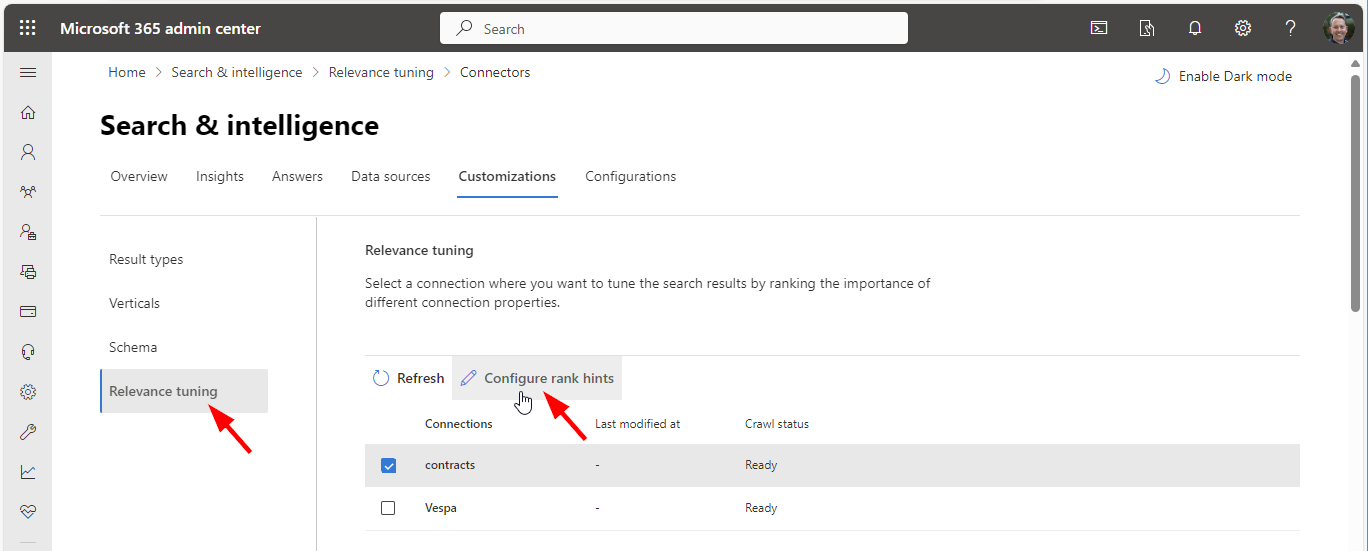Screen dimensions: 1368x551
Task: Click Last modified at column header
Action: [638, 424]
